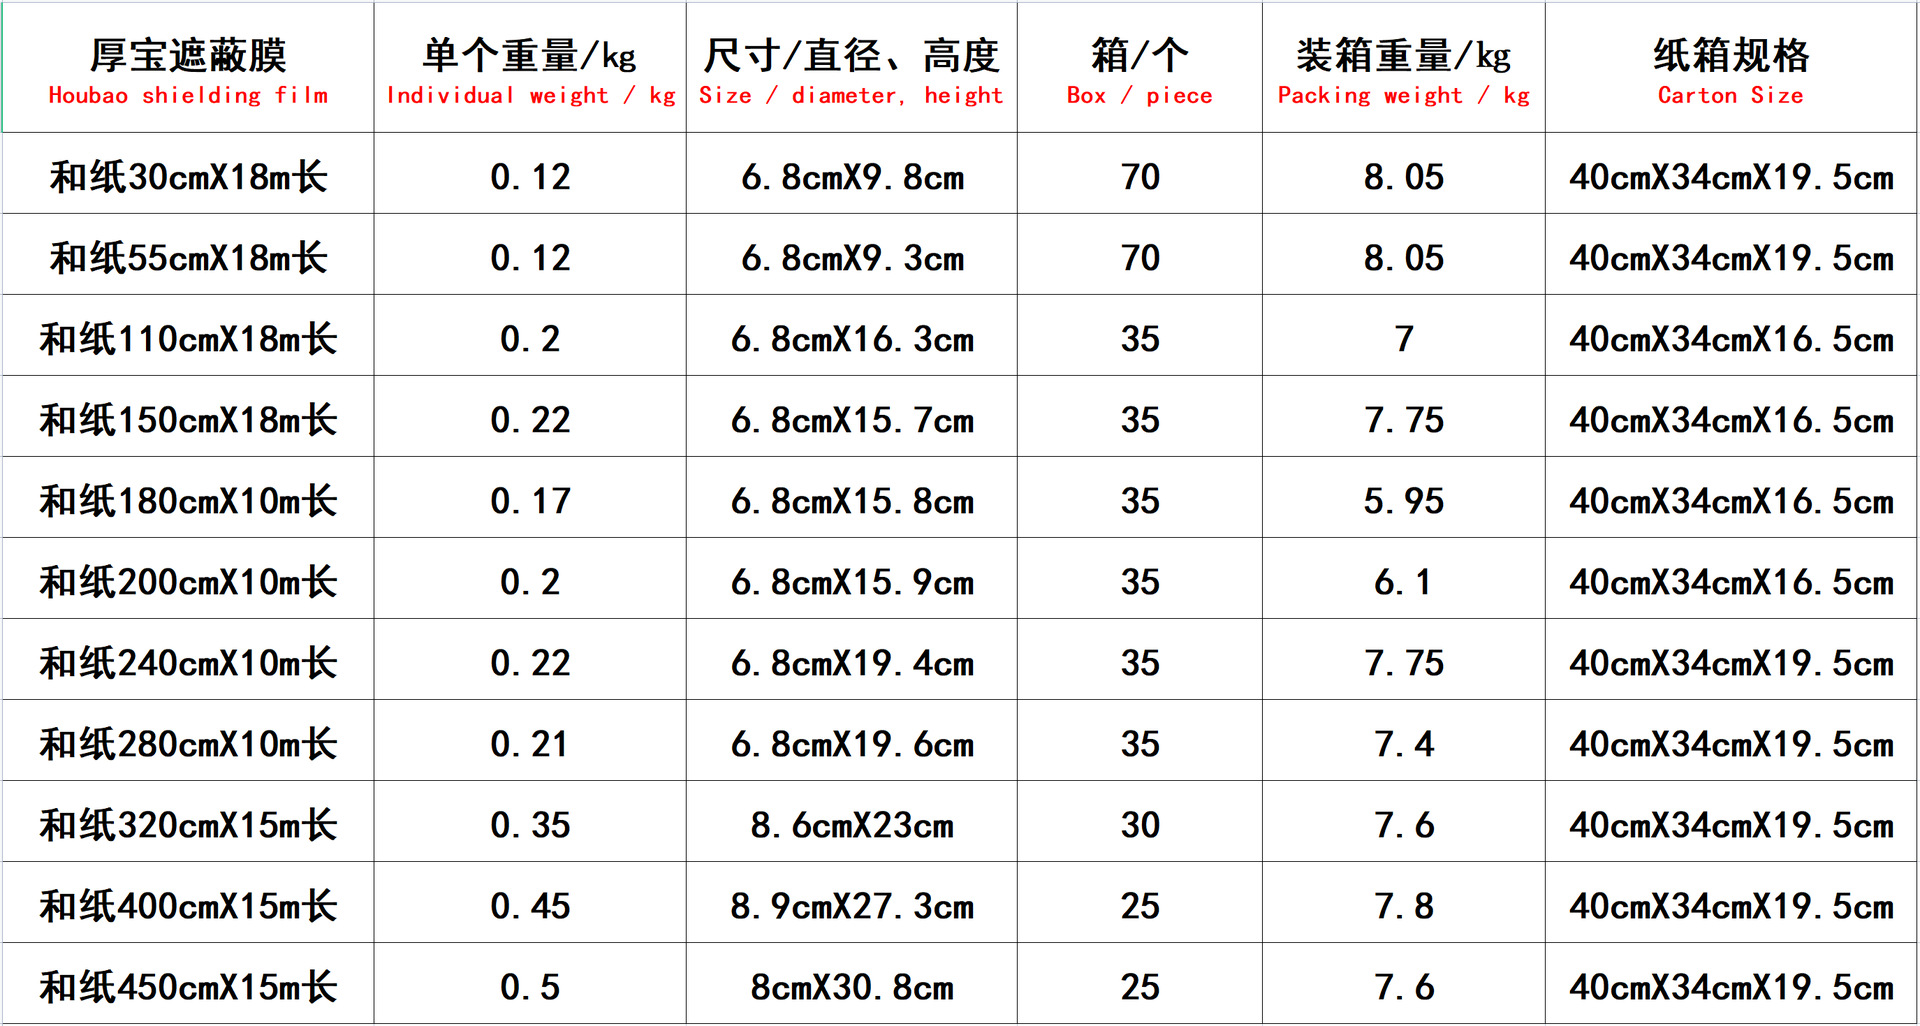Select the 箱/个 column header

(x=1139, y=68)
